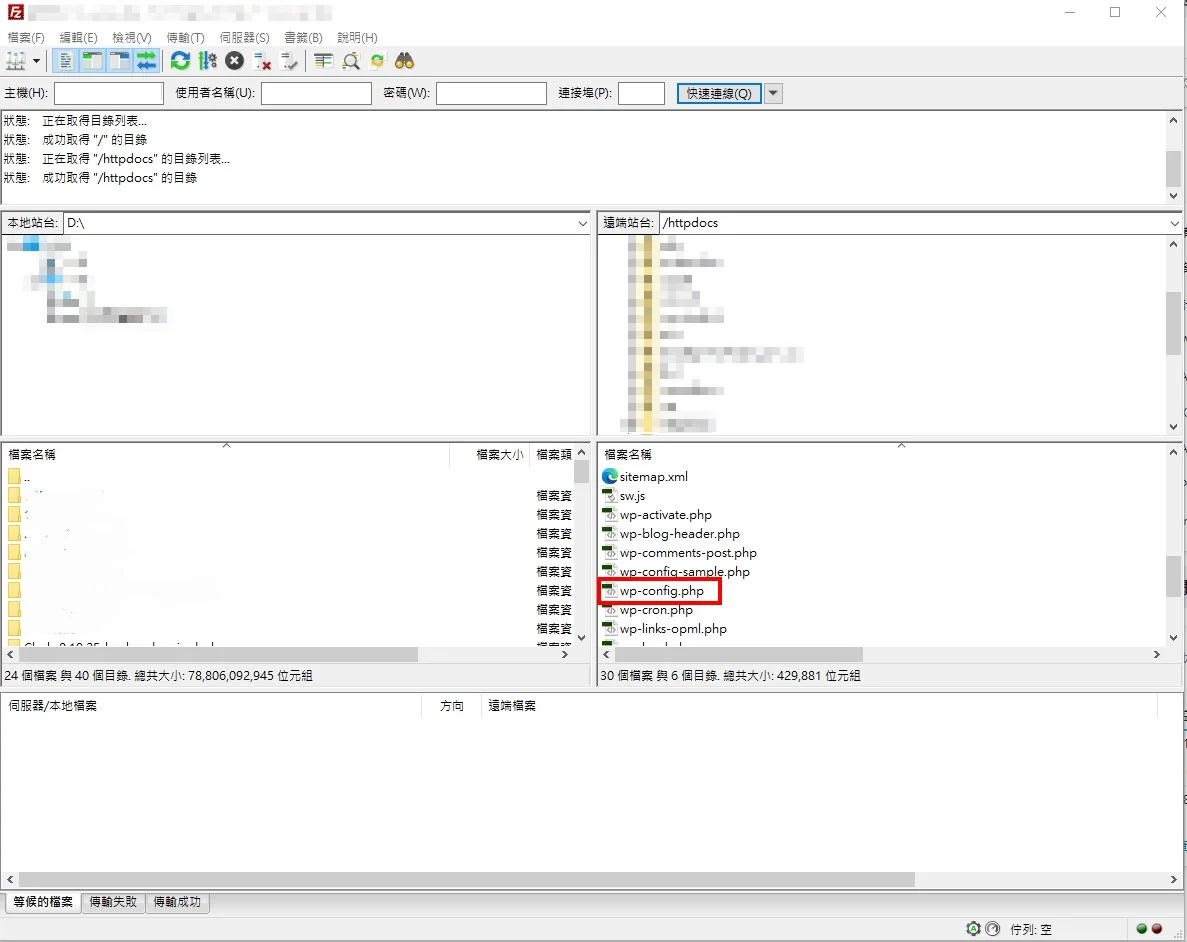Open the 傳輸(T) menu
Image resolution: width=1187 pixels, height=942 pixels.
(x=185, y=37)
